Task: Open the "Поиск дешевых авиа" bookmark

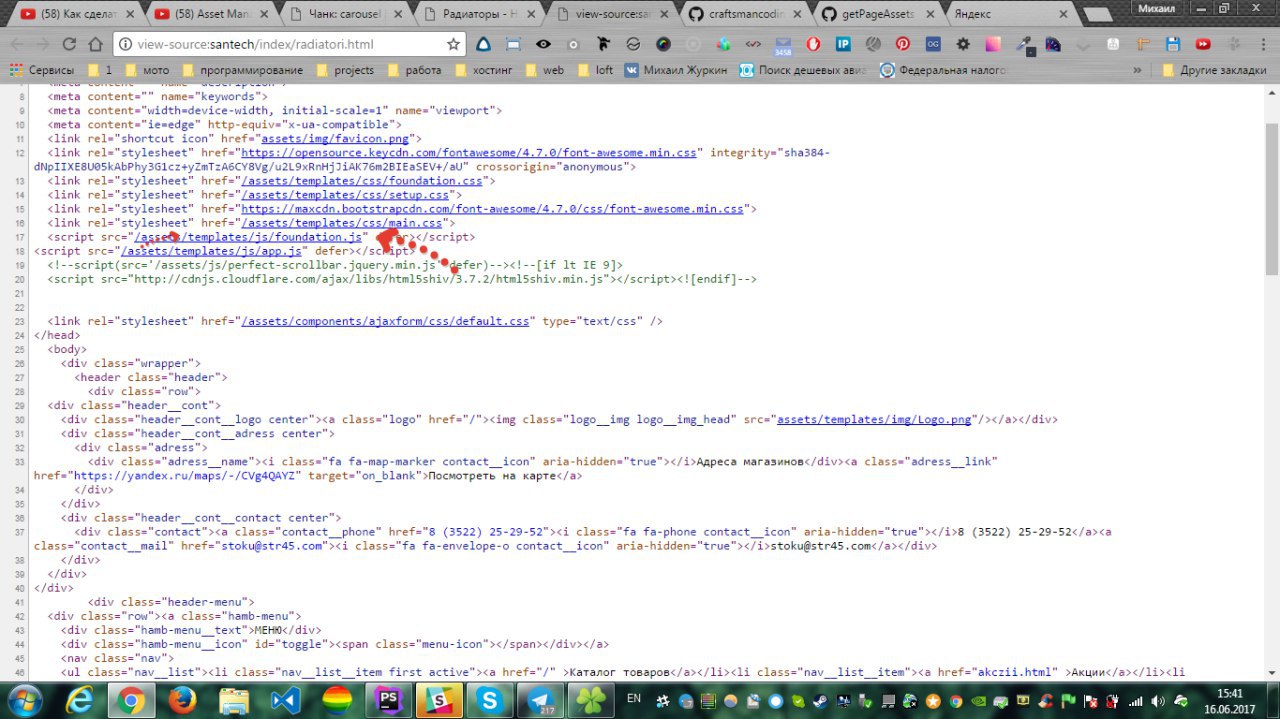Action: [804, 70]
